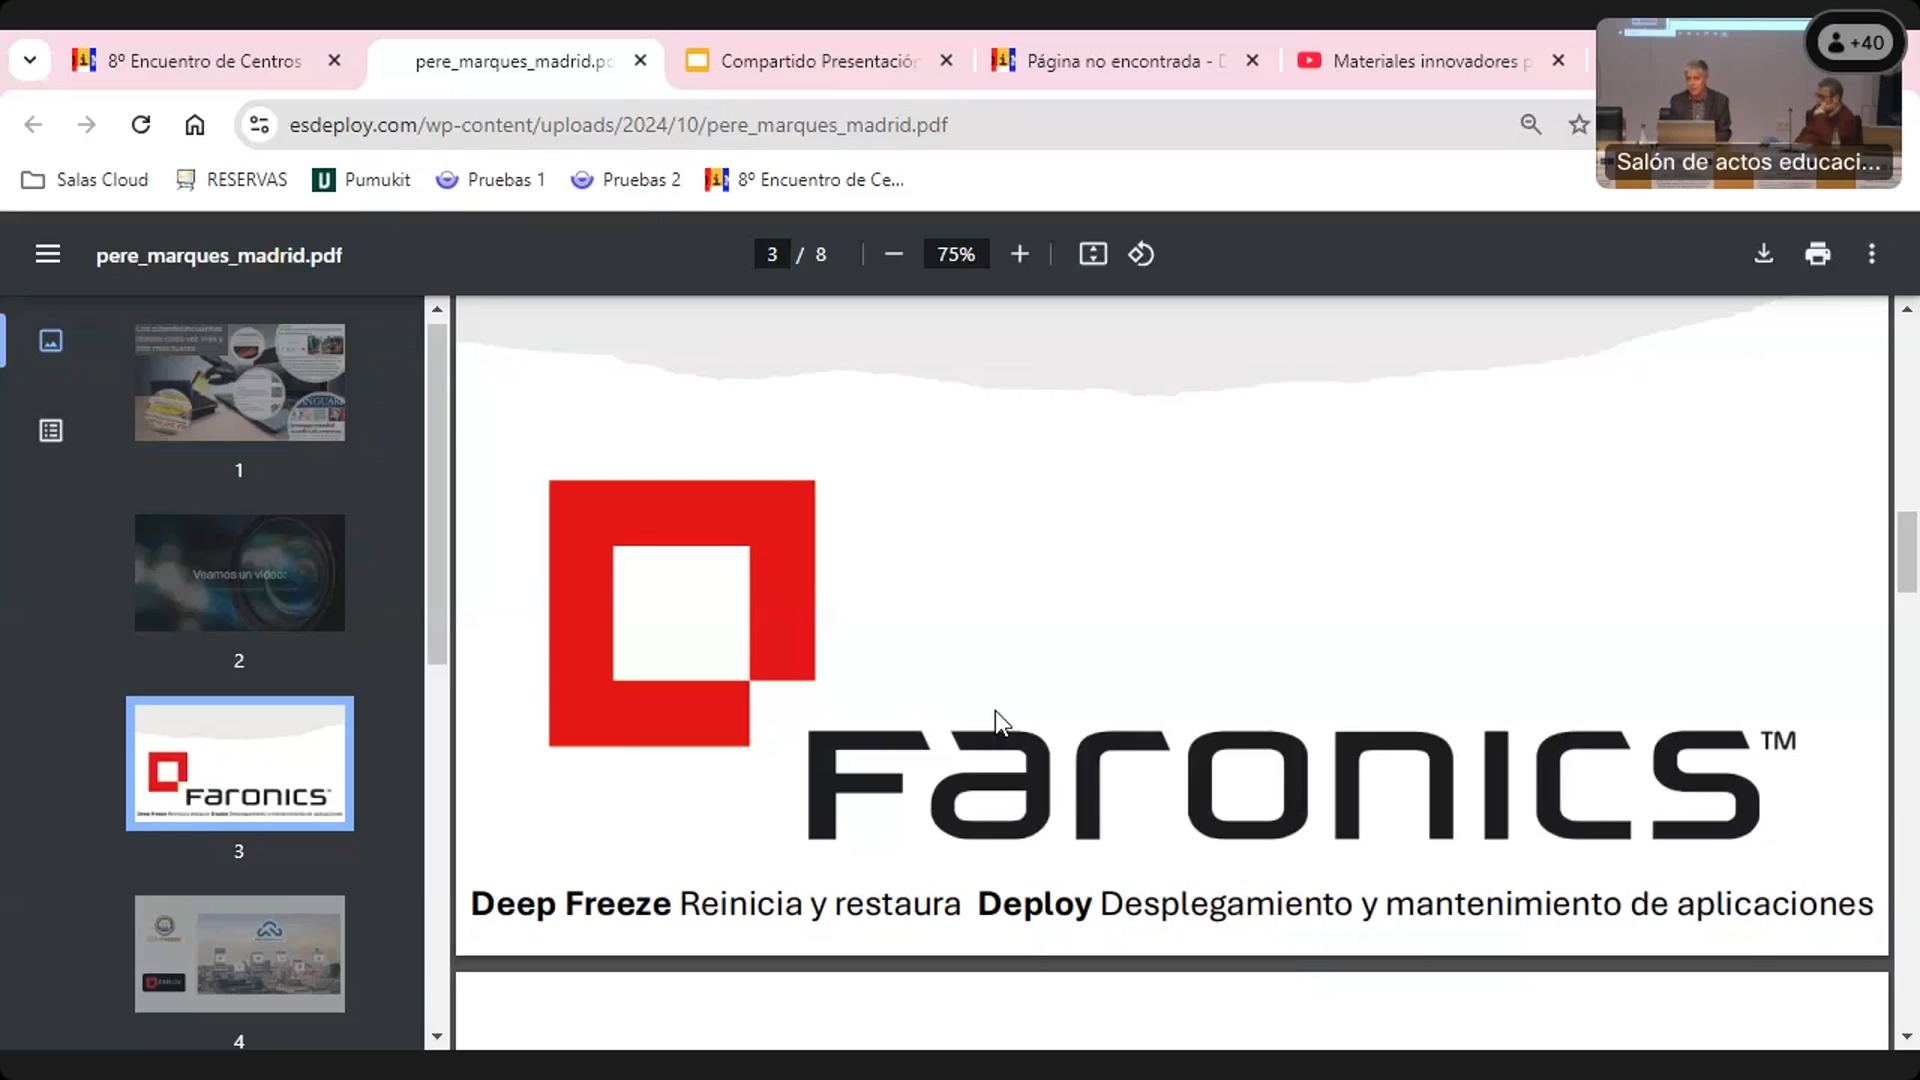
Task: Open the tab search dropdown arrow
Action: click(30, 60)
